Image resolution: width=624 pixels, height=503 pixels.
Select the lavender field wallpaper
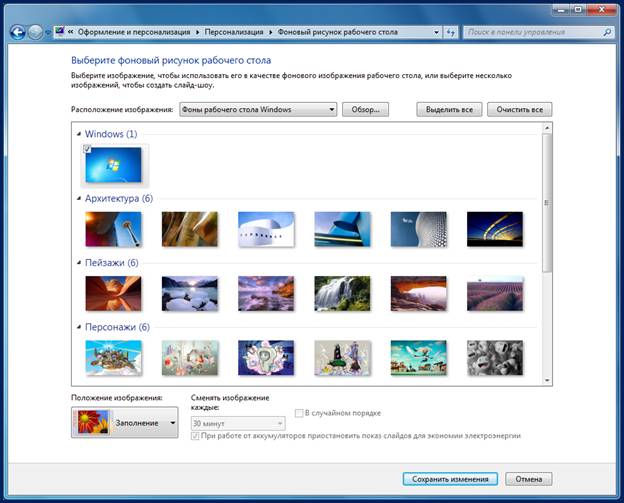coord(495,294)
